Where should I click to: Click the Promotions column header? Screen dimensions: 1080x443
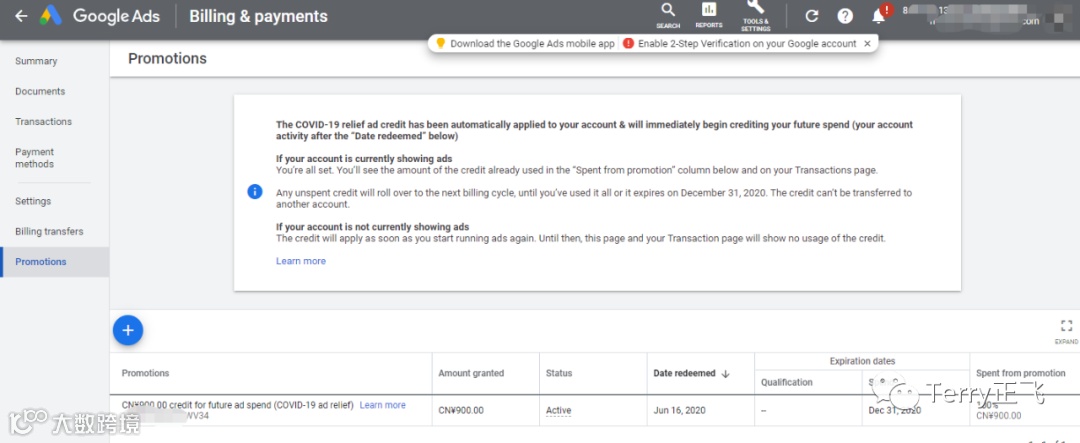click(145, 373)
